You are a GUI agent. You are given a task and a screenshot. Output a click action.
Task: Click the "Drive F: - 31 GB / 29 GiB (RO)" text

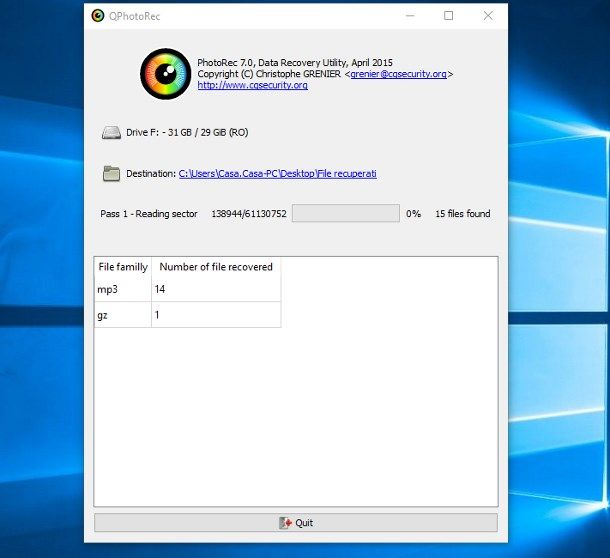[187, 133]
